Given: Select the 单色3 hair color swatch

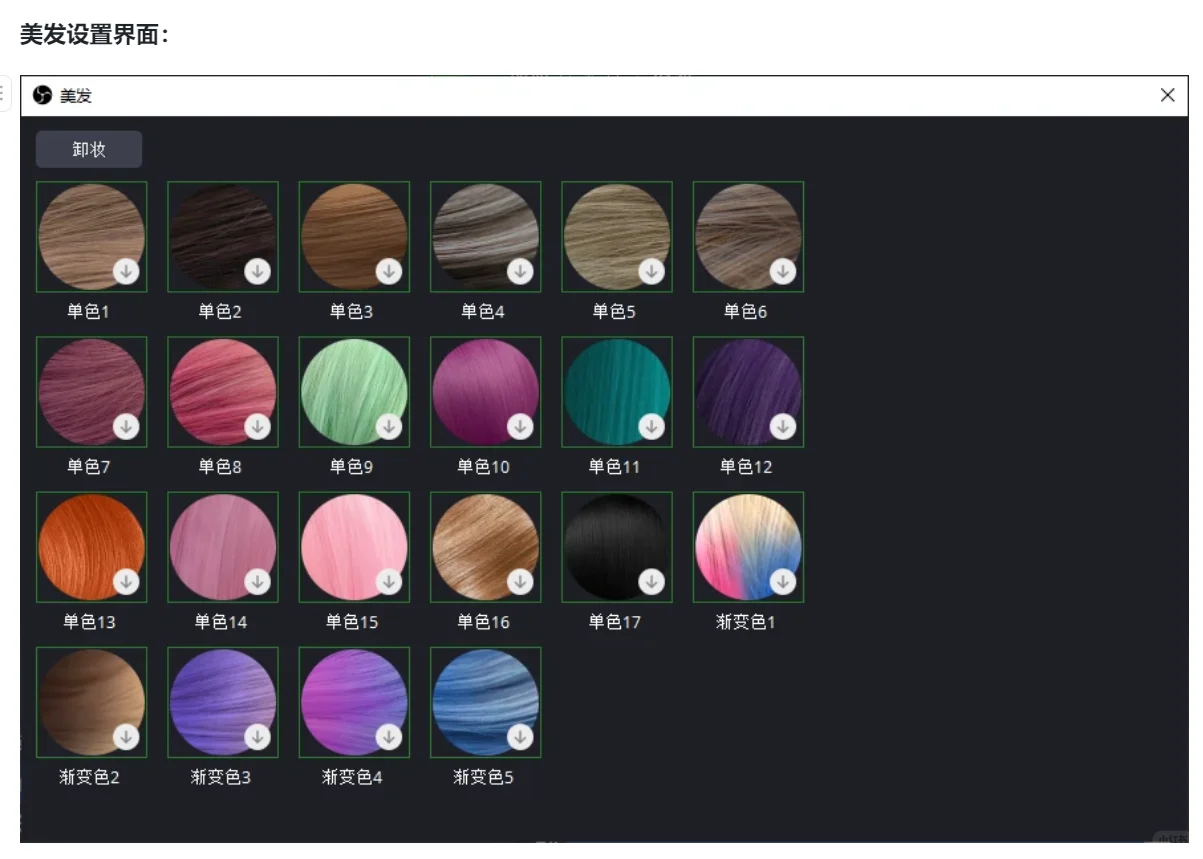Looking at the screenshot, I should pyautogui.click(x=354, y=237).
